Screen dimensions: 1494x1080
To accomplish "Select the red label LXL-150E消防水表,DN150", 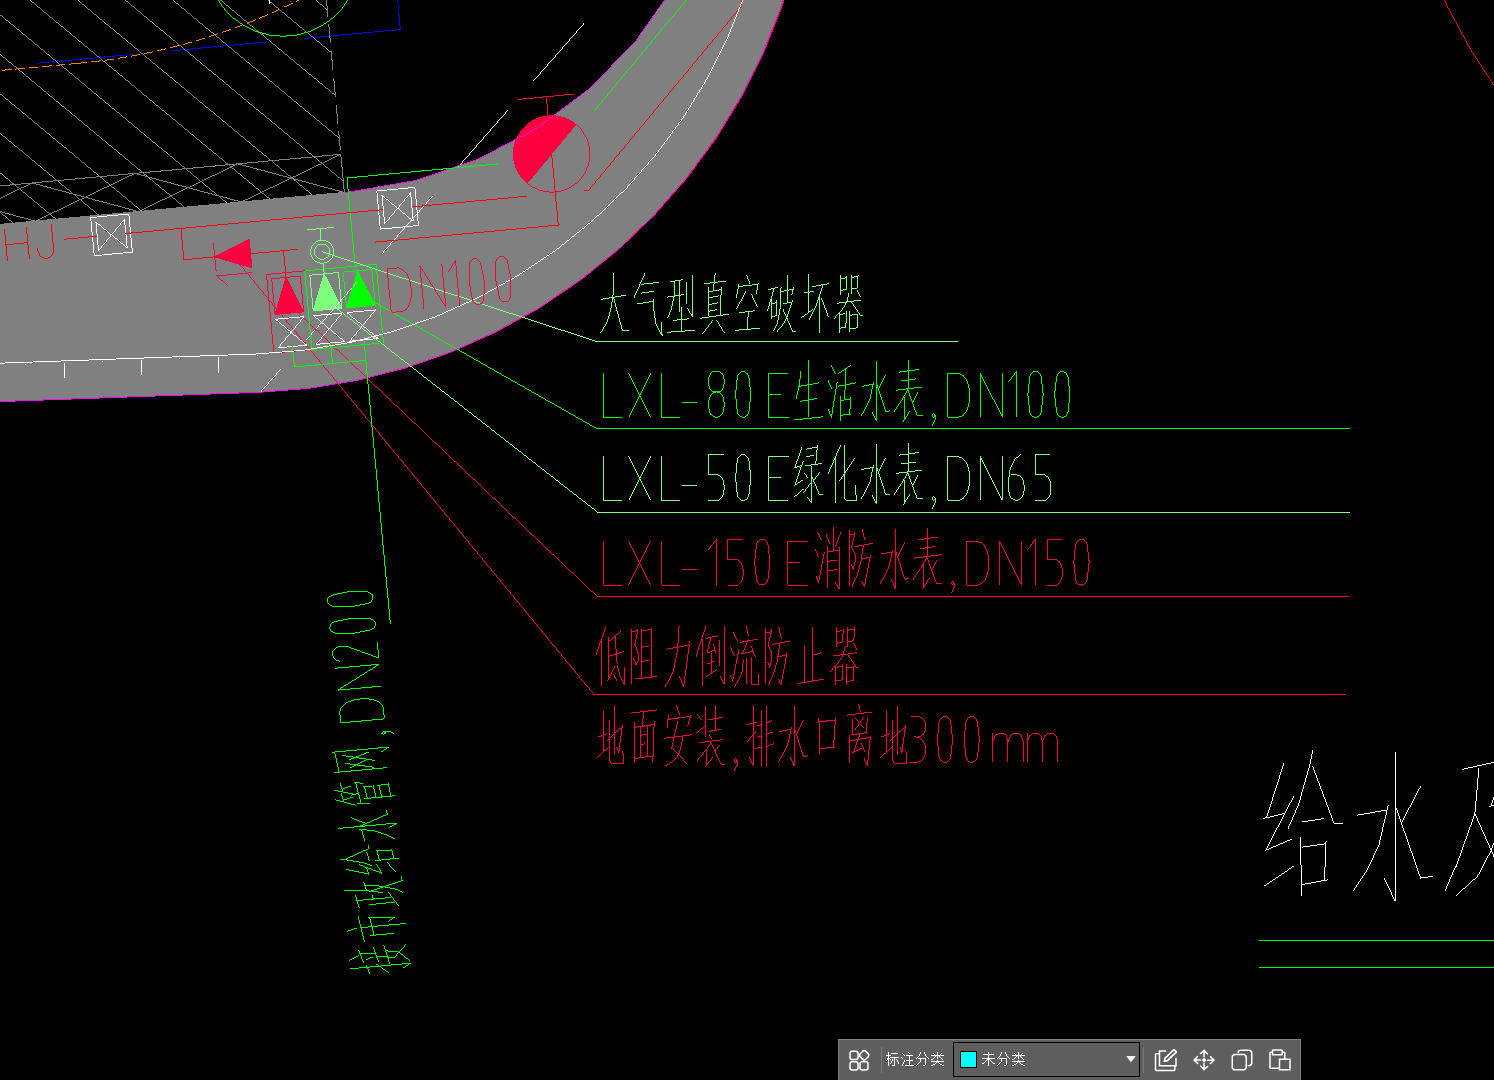I will coord(846,562).
